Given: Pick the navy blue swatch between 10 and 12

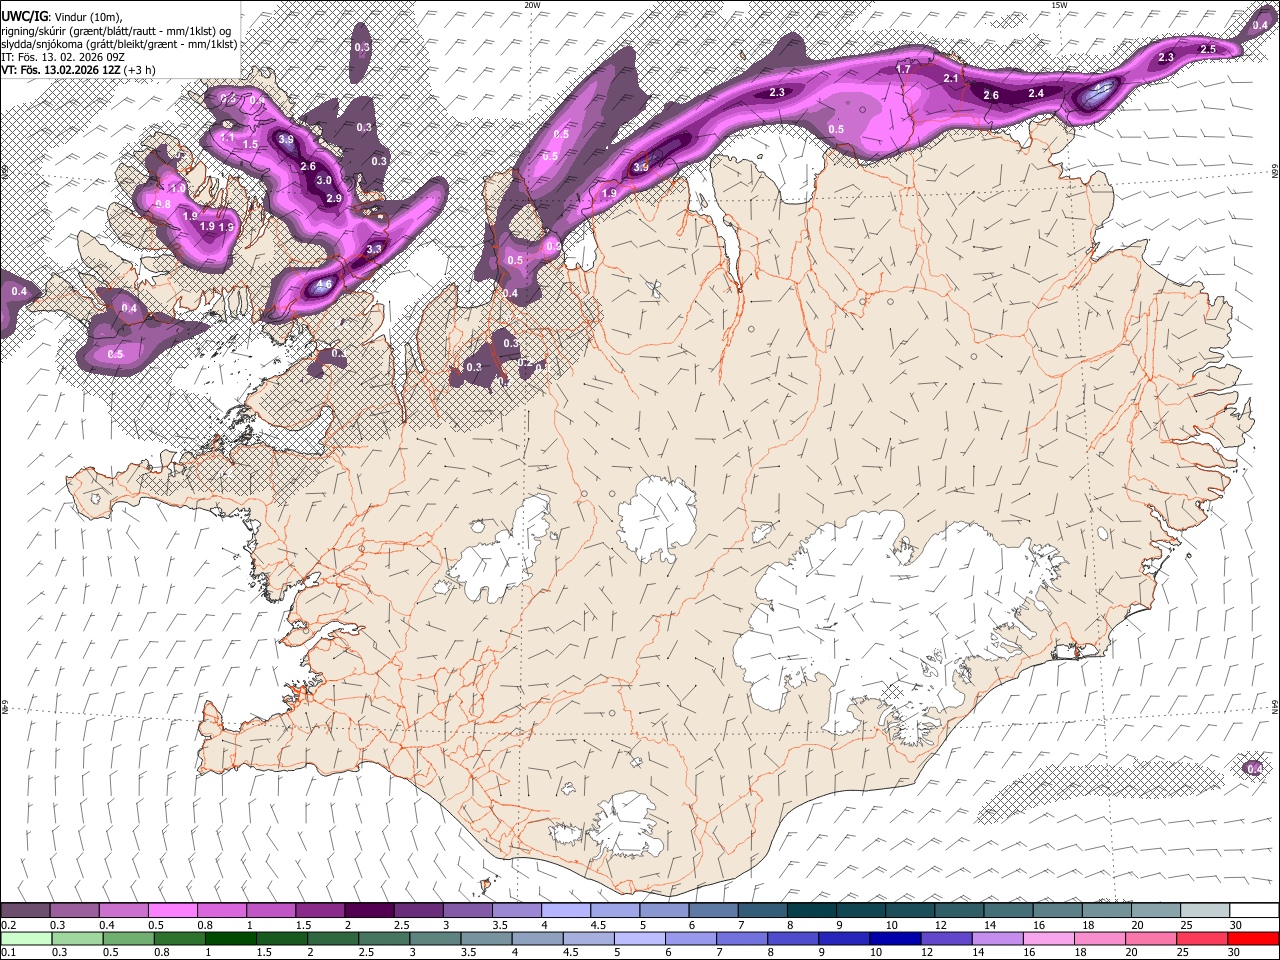Looking at the screenshot, I should coord(893,938).
